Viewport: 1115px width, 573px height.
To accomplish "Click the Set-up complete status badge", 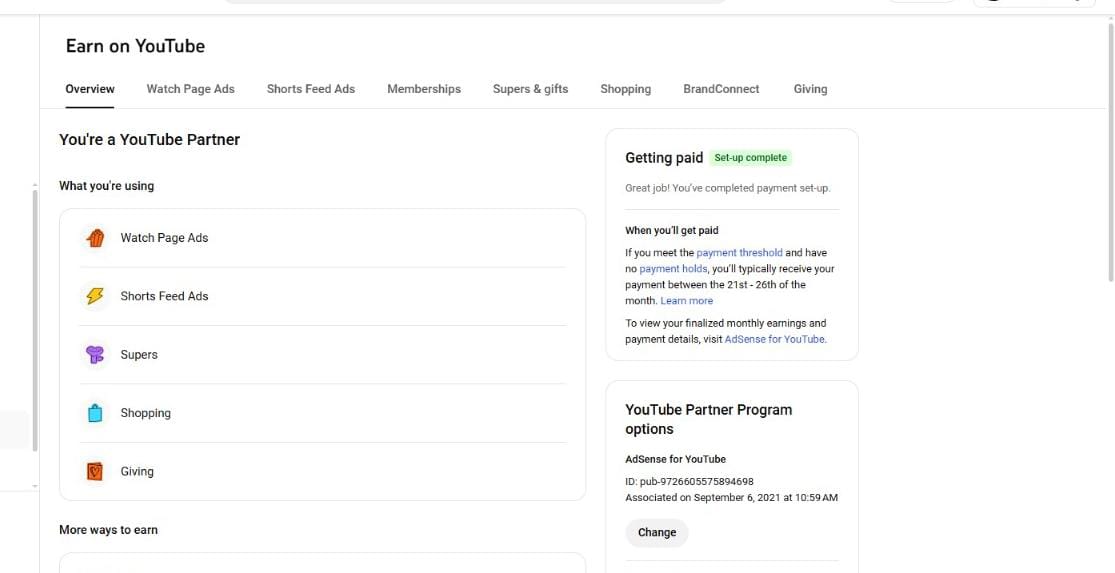I will coord(750,158).
